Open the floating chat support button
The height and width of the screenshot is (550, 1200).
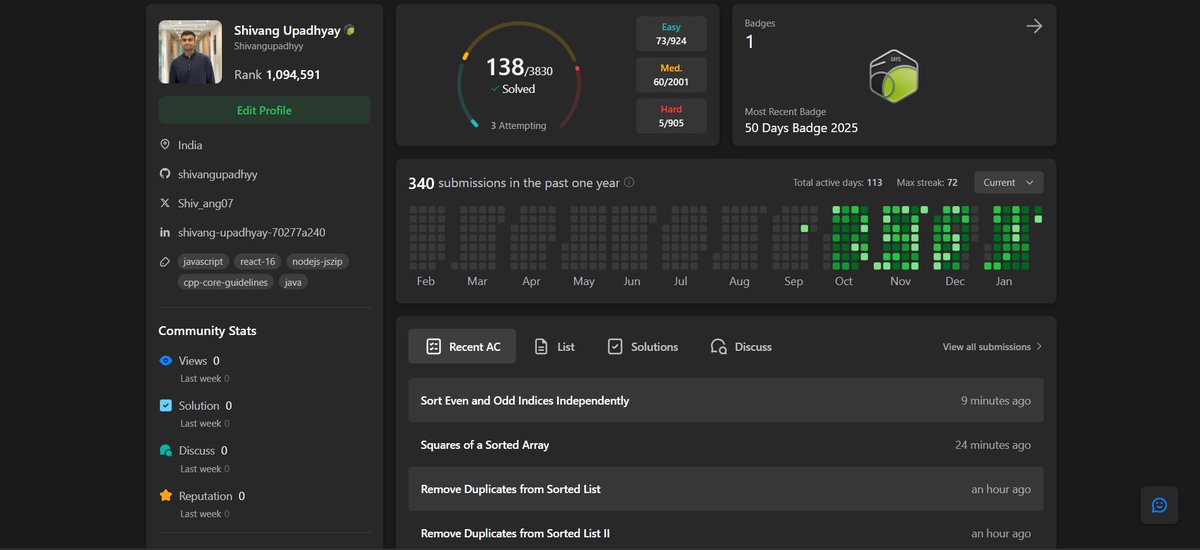1159,505
